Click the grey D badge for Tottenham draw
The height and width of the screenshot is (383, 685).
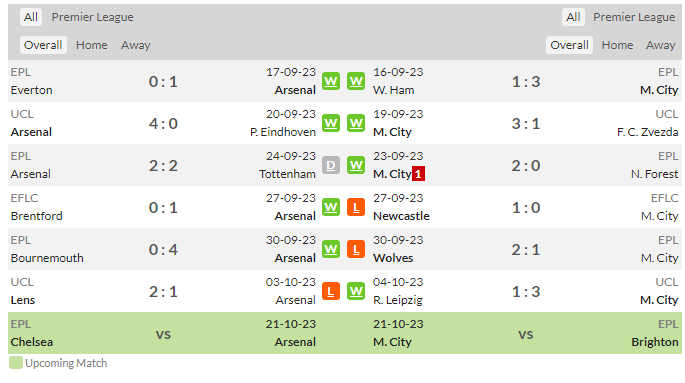pos(331,166)
